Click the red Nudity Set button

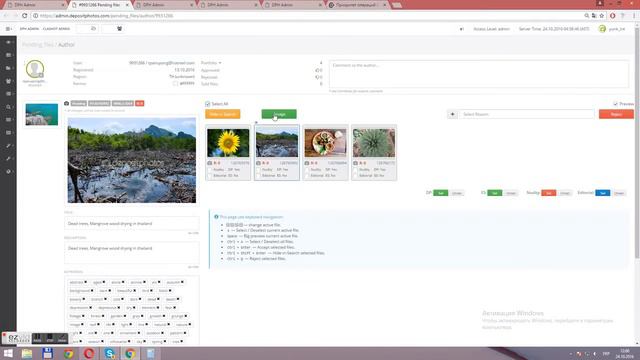[x=549, y=193]
